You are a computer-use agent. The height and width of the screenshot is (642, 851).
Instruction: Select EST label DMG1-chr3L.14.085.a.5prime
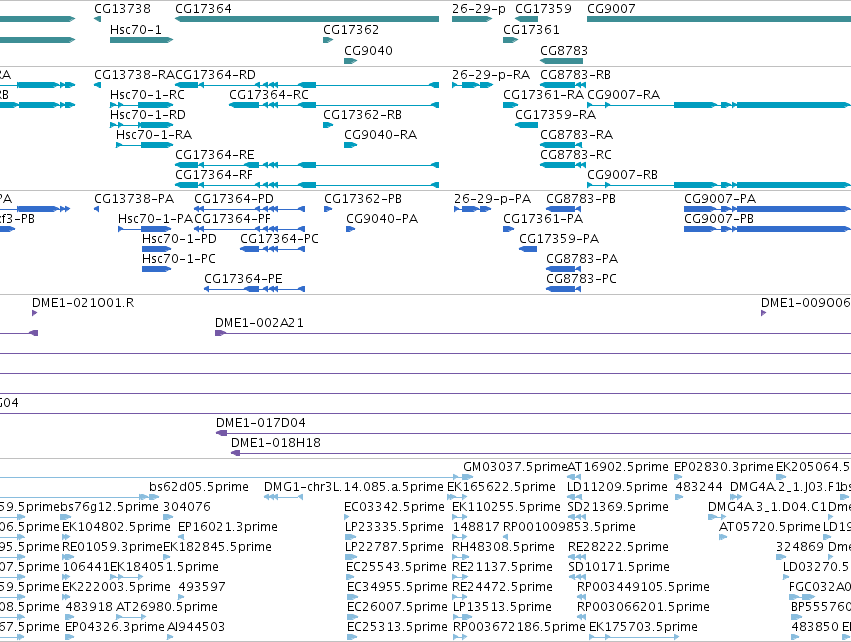tap(353, 486)
